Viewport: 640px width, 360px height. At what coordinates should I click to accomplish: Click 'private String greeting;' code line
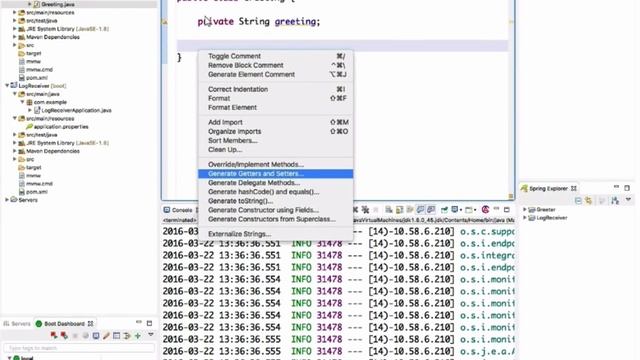click(x=259, y=22)
